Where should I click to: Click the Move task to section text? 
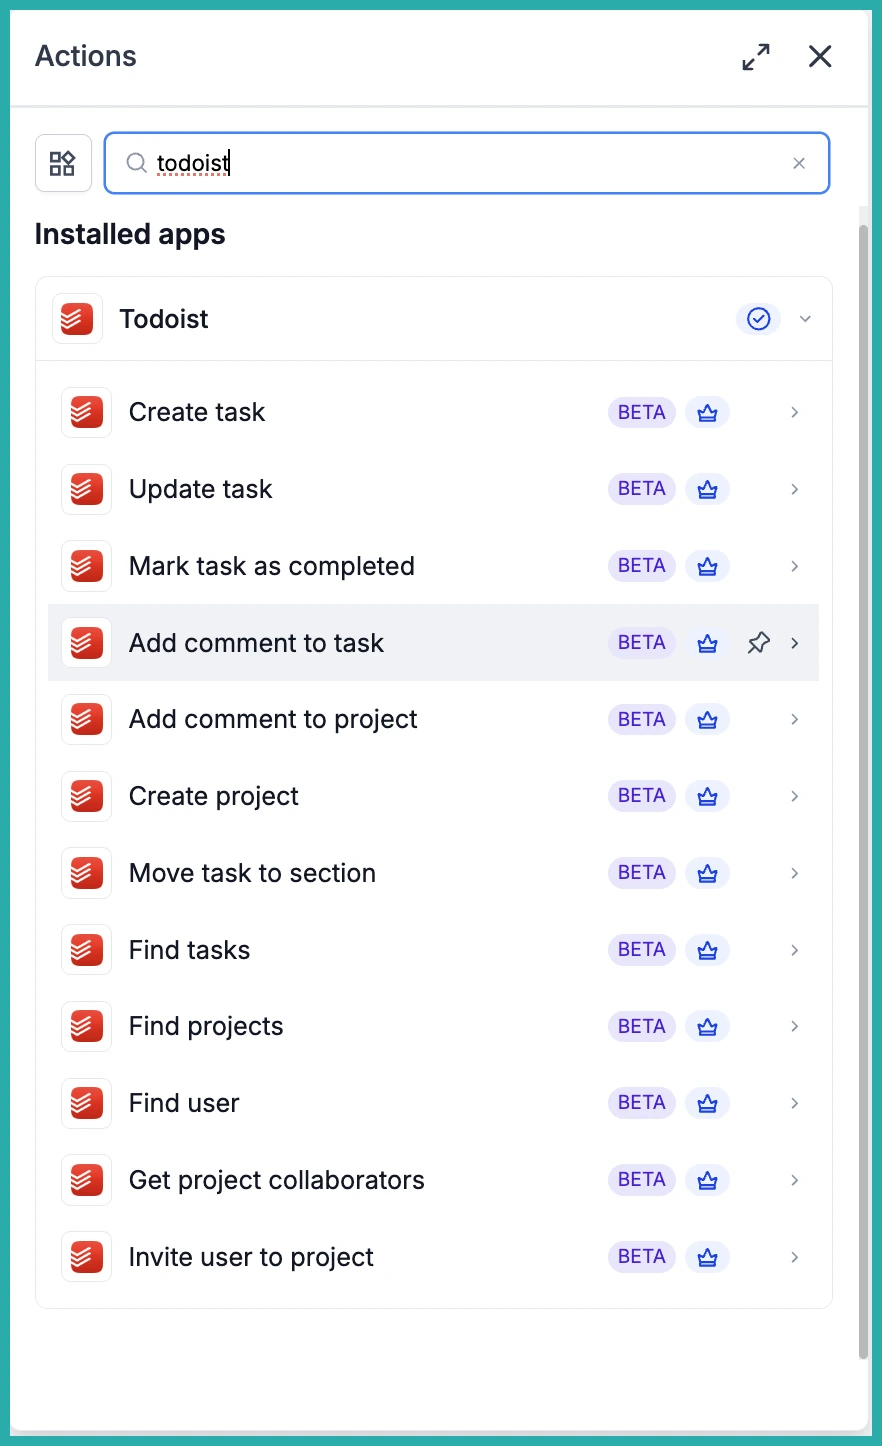click(x=252, y=873)
